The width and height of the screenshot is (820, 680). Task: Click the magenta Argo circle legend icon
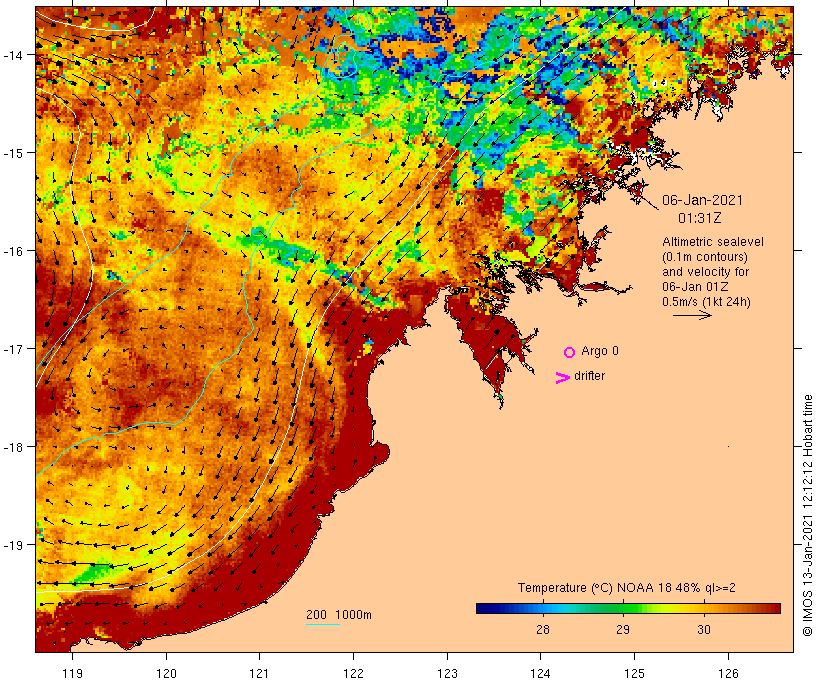[x=569, y=352]
